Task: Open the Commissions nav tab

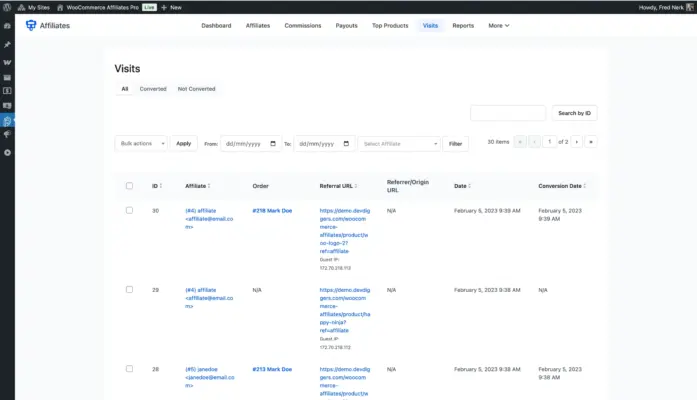Action: [x=303, y=25]
